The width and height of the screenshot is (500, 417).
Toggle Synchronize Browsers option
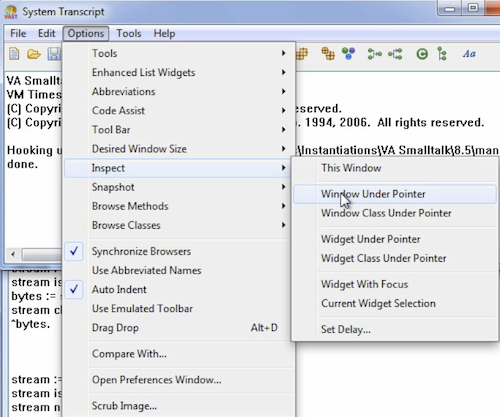(x=178, y=251)
